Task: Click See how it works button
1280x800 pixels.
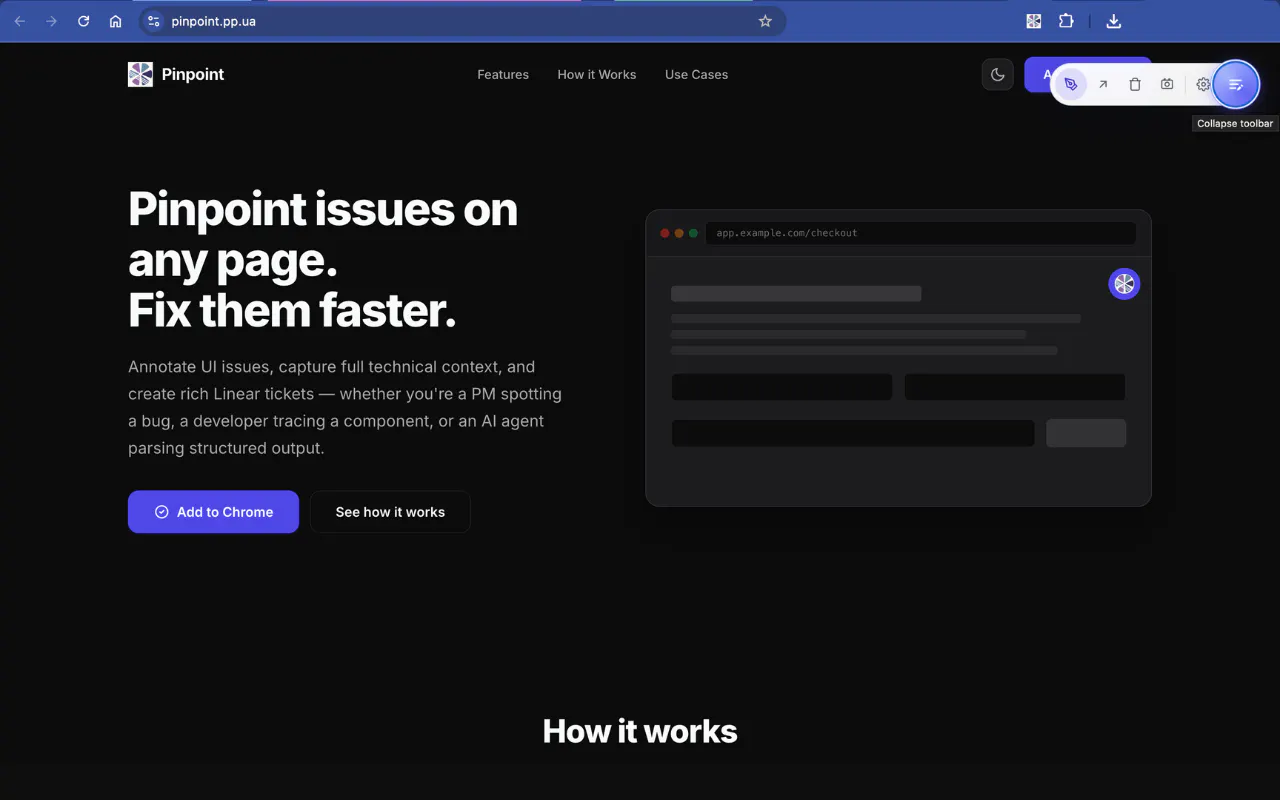Action: [390, 512]
